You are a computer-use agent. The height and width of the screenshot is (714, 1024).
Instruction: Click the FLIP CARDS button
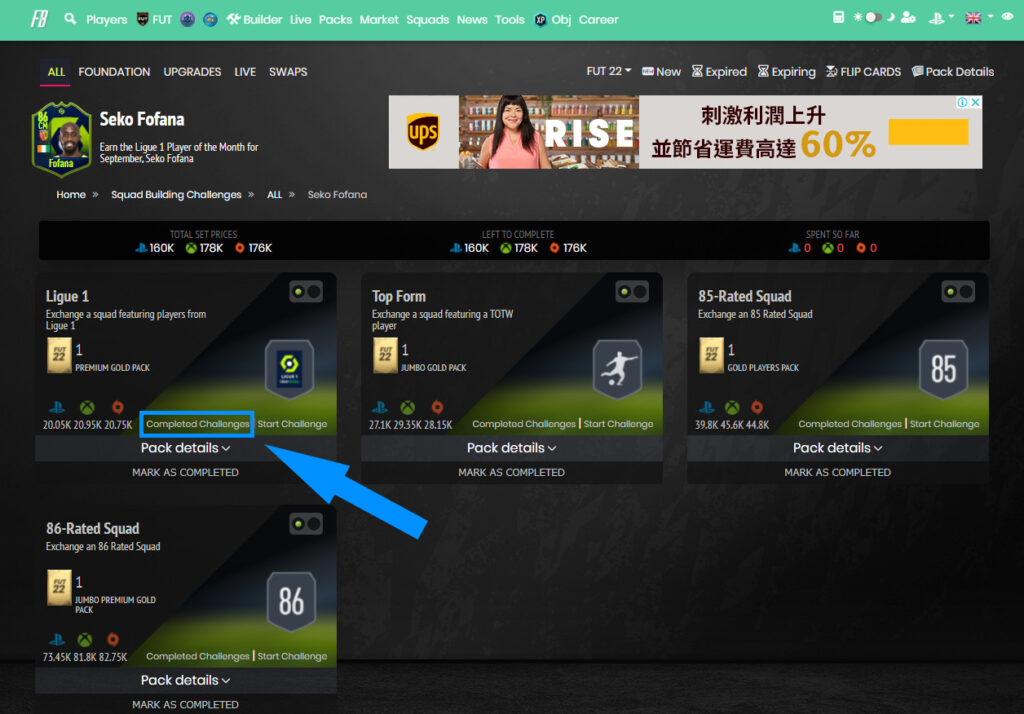tap(863, 72)
